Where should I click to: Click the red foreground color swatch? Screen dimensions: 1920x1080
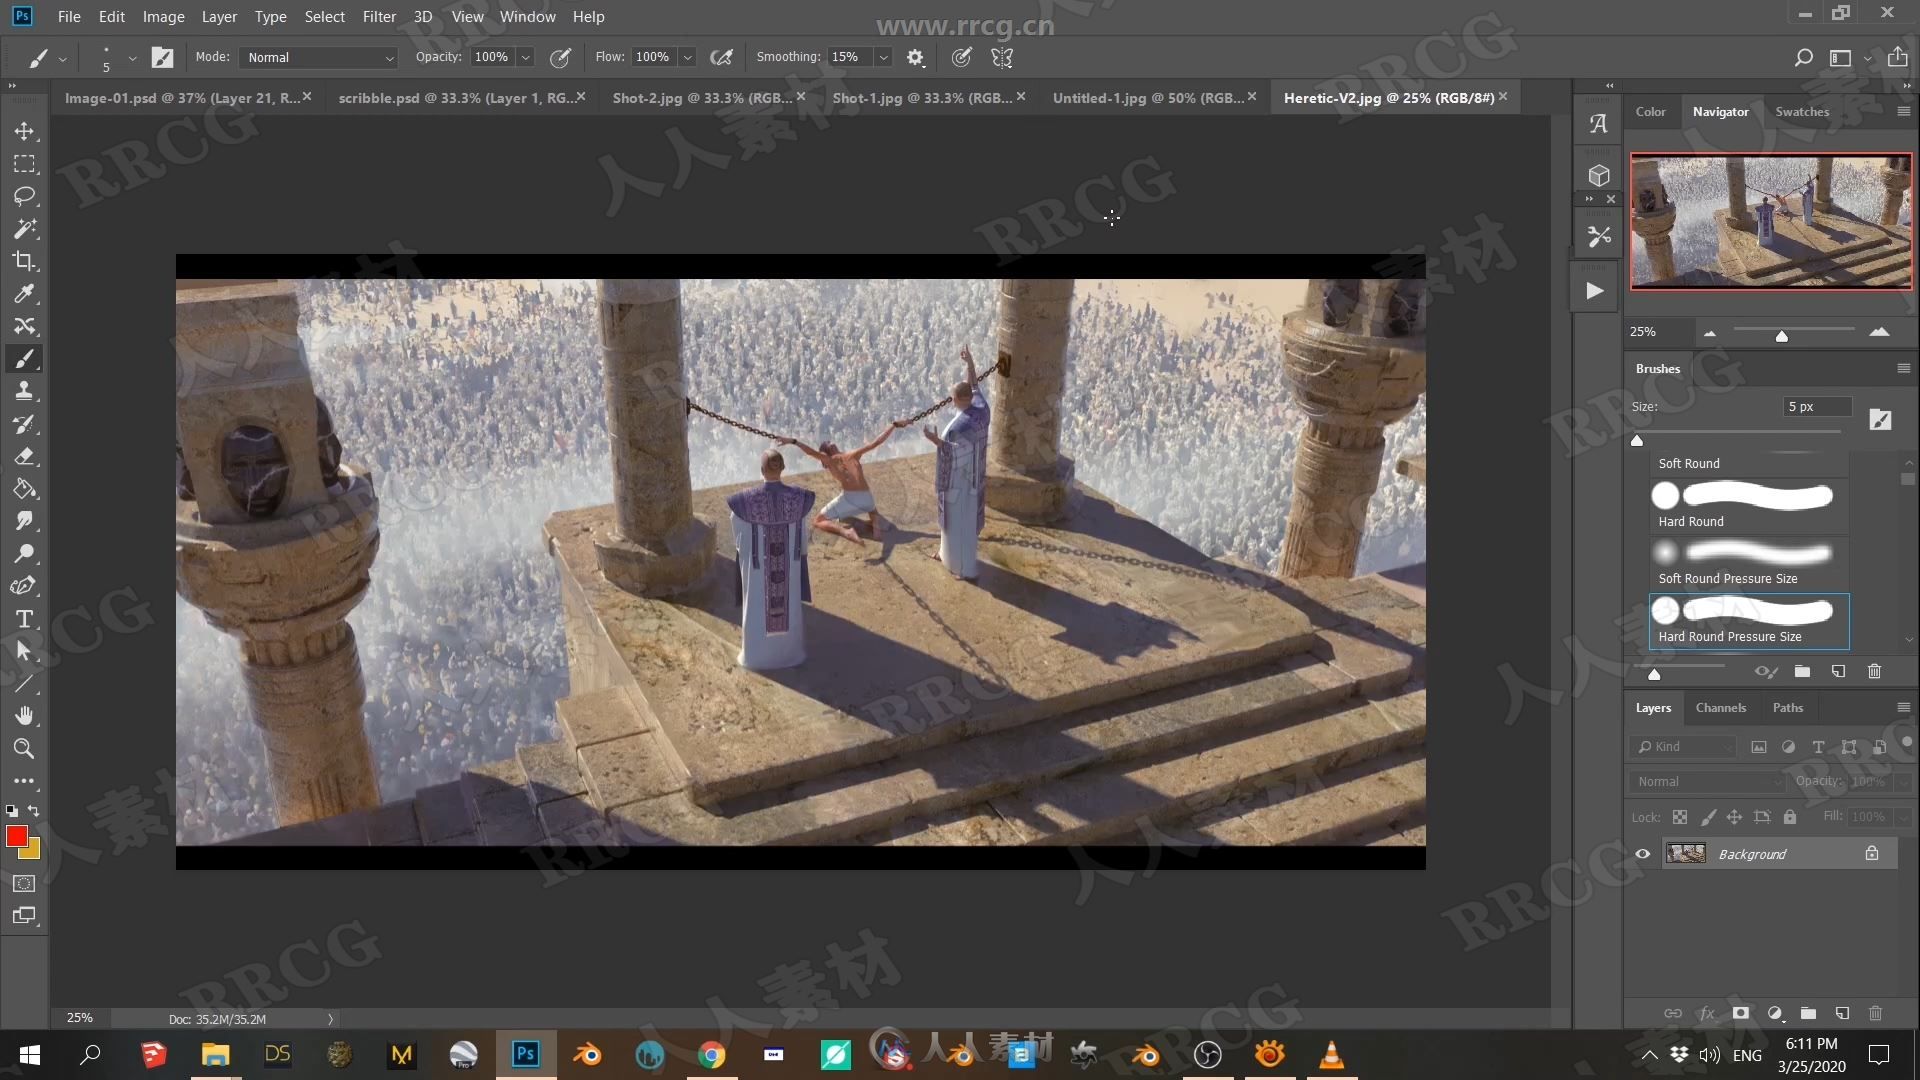click(16, 836)
